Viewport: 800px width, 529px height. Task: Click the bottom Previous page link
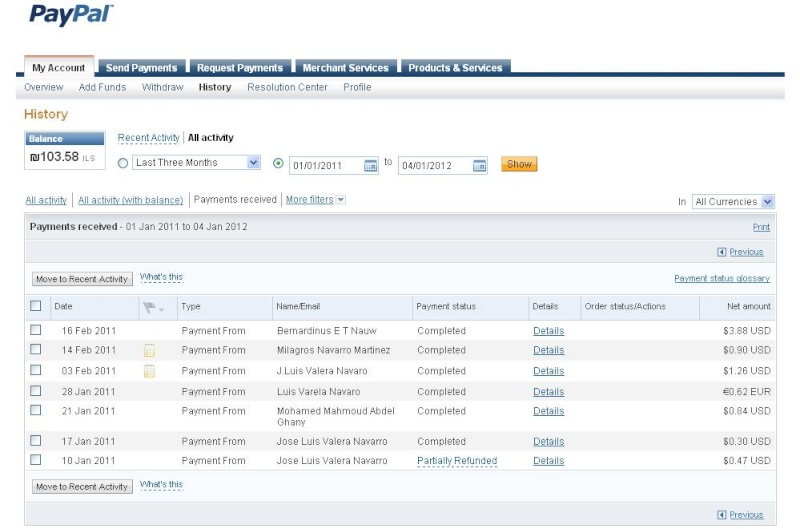point(746,515)
